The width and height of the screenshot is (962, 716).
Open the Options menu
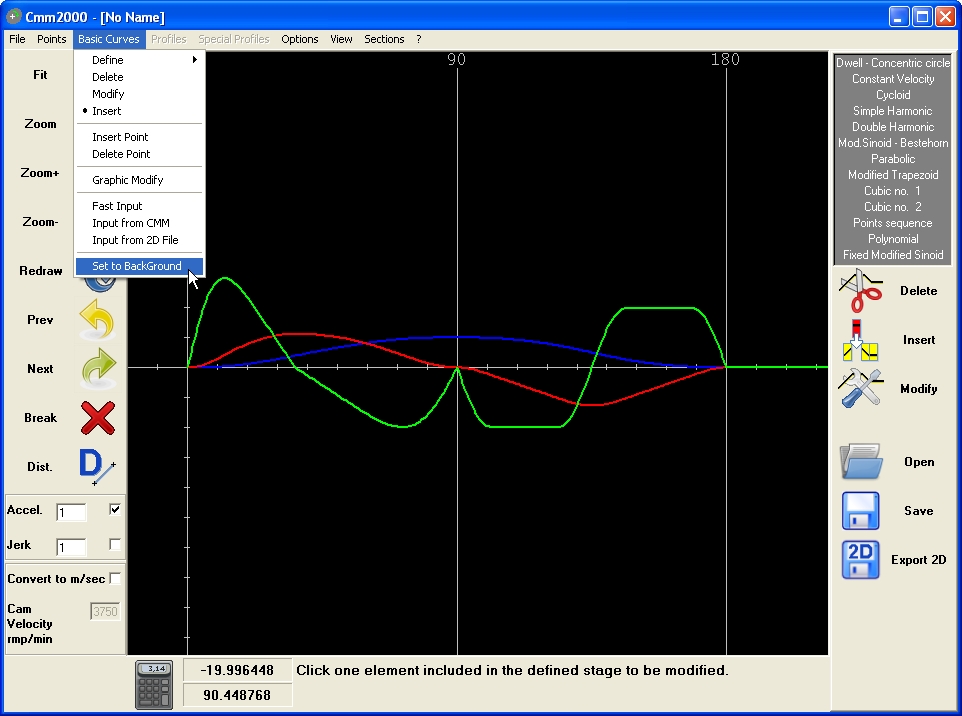coord(299,39)
